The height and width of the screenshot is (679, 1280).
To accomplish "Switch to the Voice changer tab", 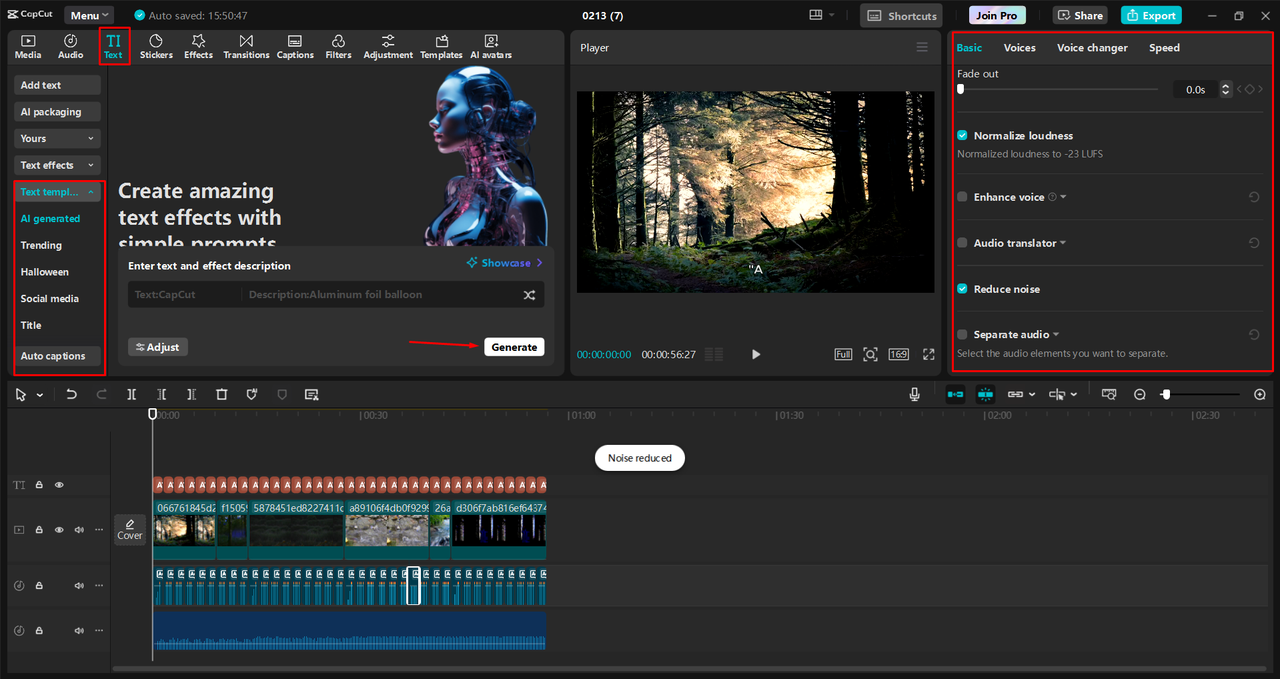I will click(1092, 48).
